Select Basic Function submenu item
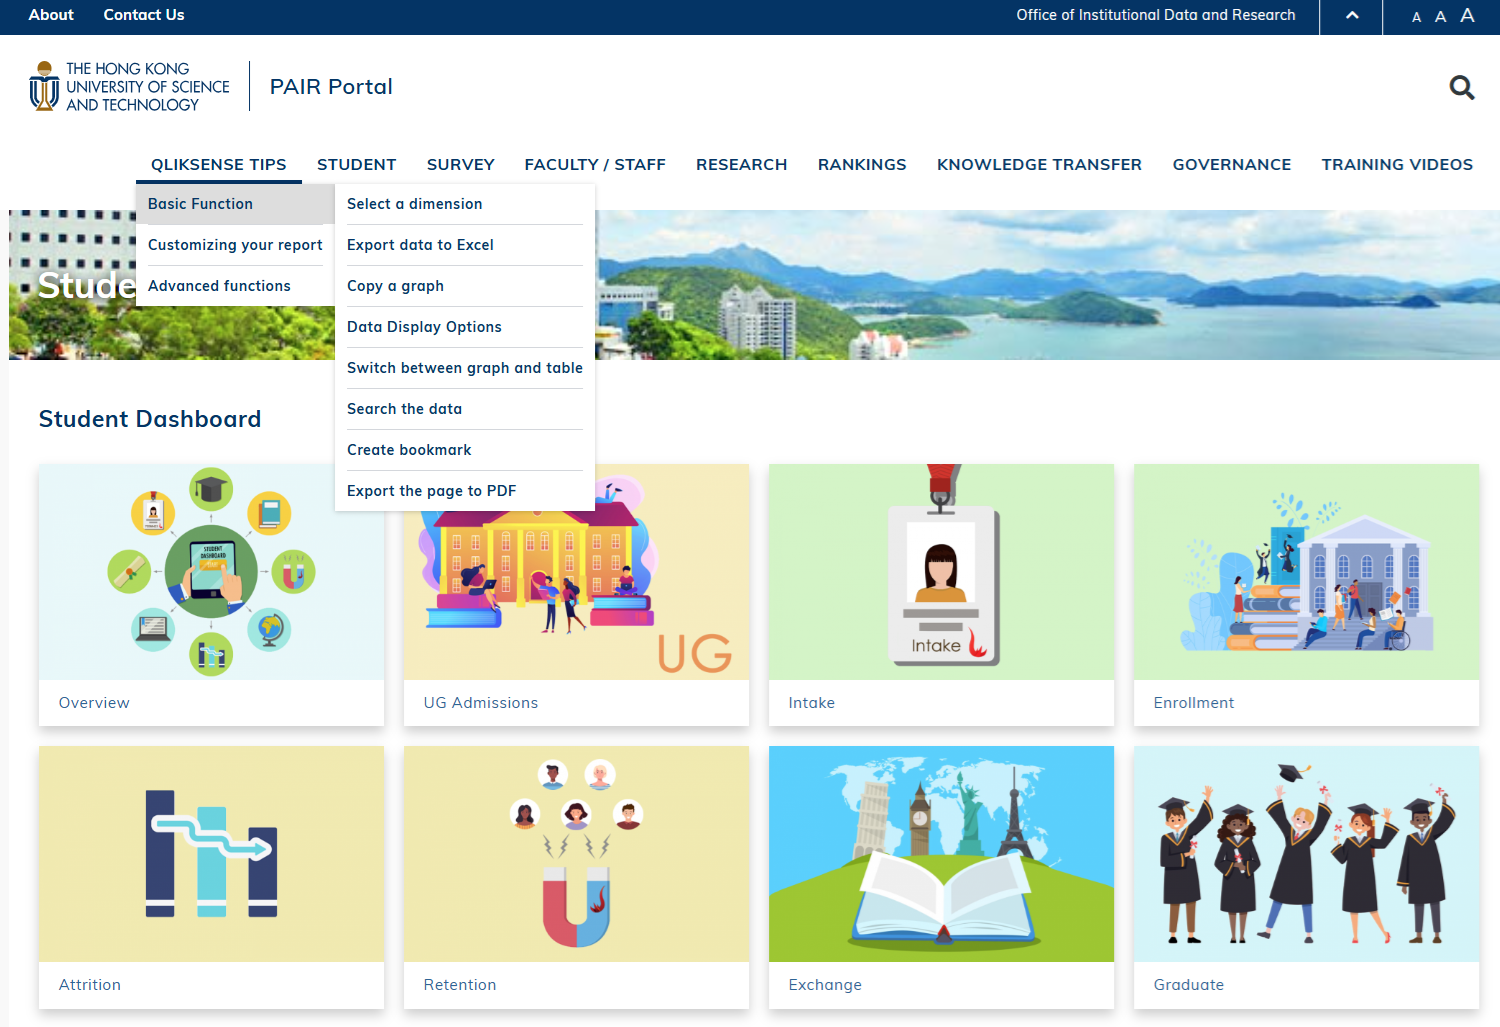Screen dimensions: 1500x1027 (x=235, y=204)
